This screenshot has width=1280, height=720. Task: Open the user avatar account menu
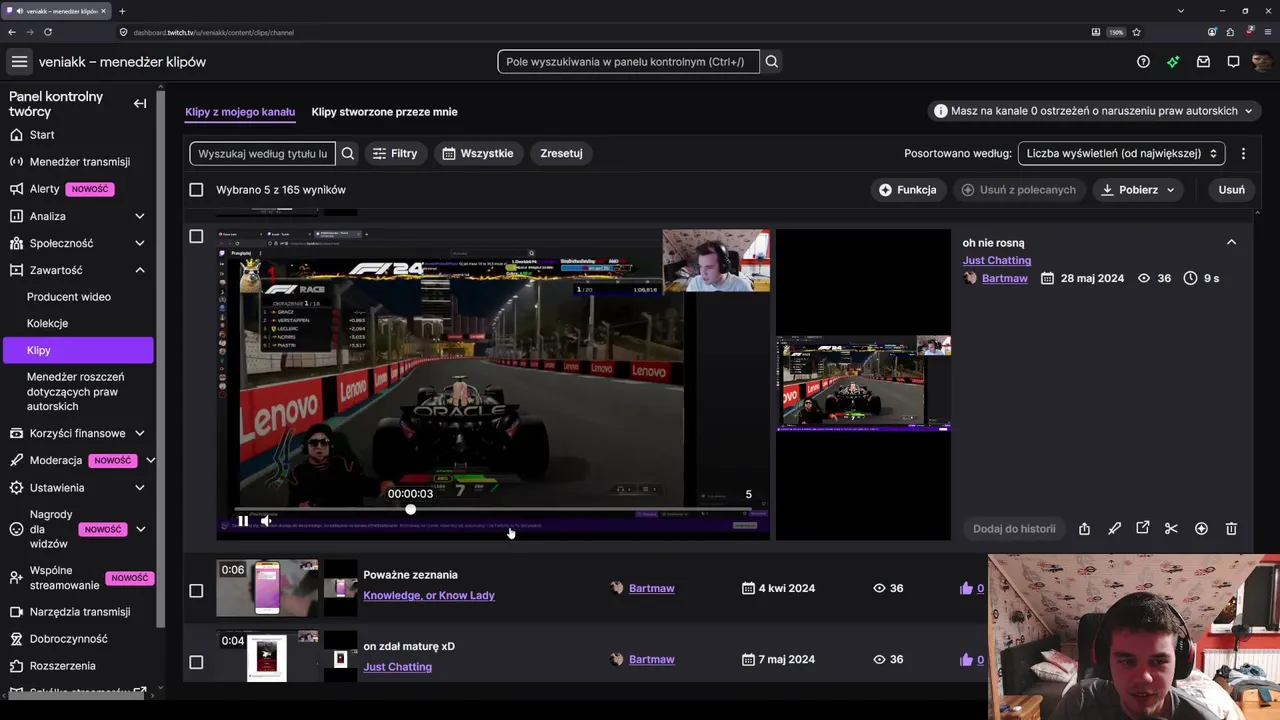pyautogui.click(x=1262, y=62)
